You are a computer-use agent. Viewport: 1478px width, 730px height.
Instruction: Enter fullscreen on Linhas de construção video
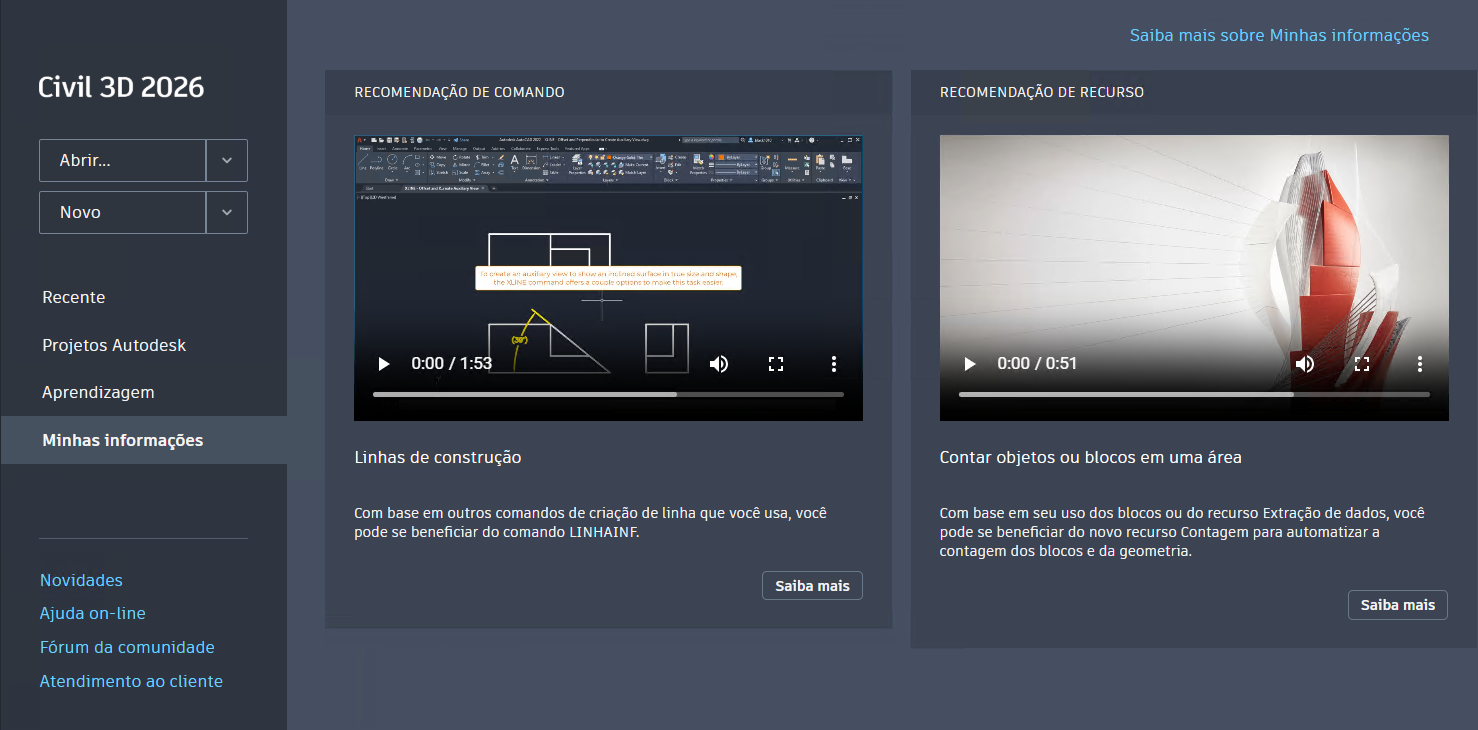click(x=776, y=364)
